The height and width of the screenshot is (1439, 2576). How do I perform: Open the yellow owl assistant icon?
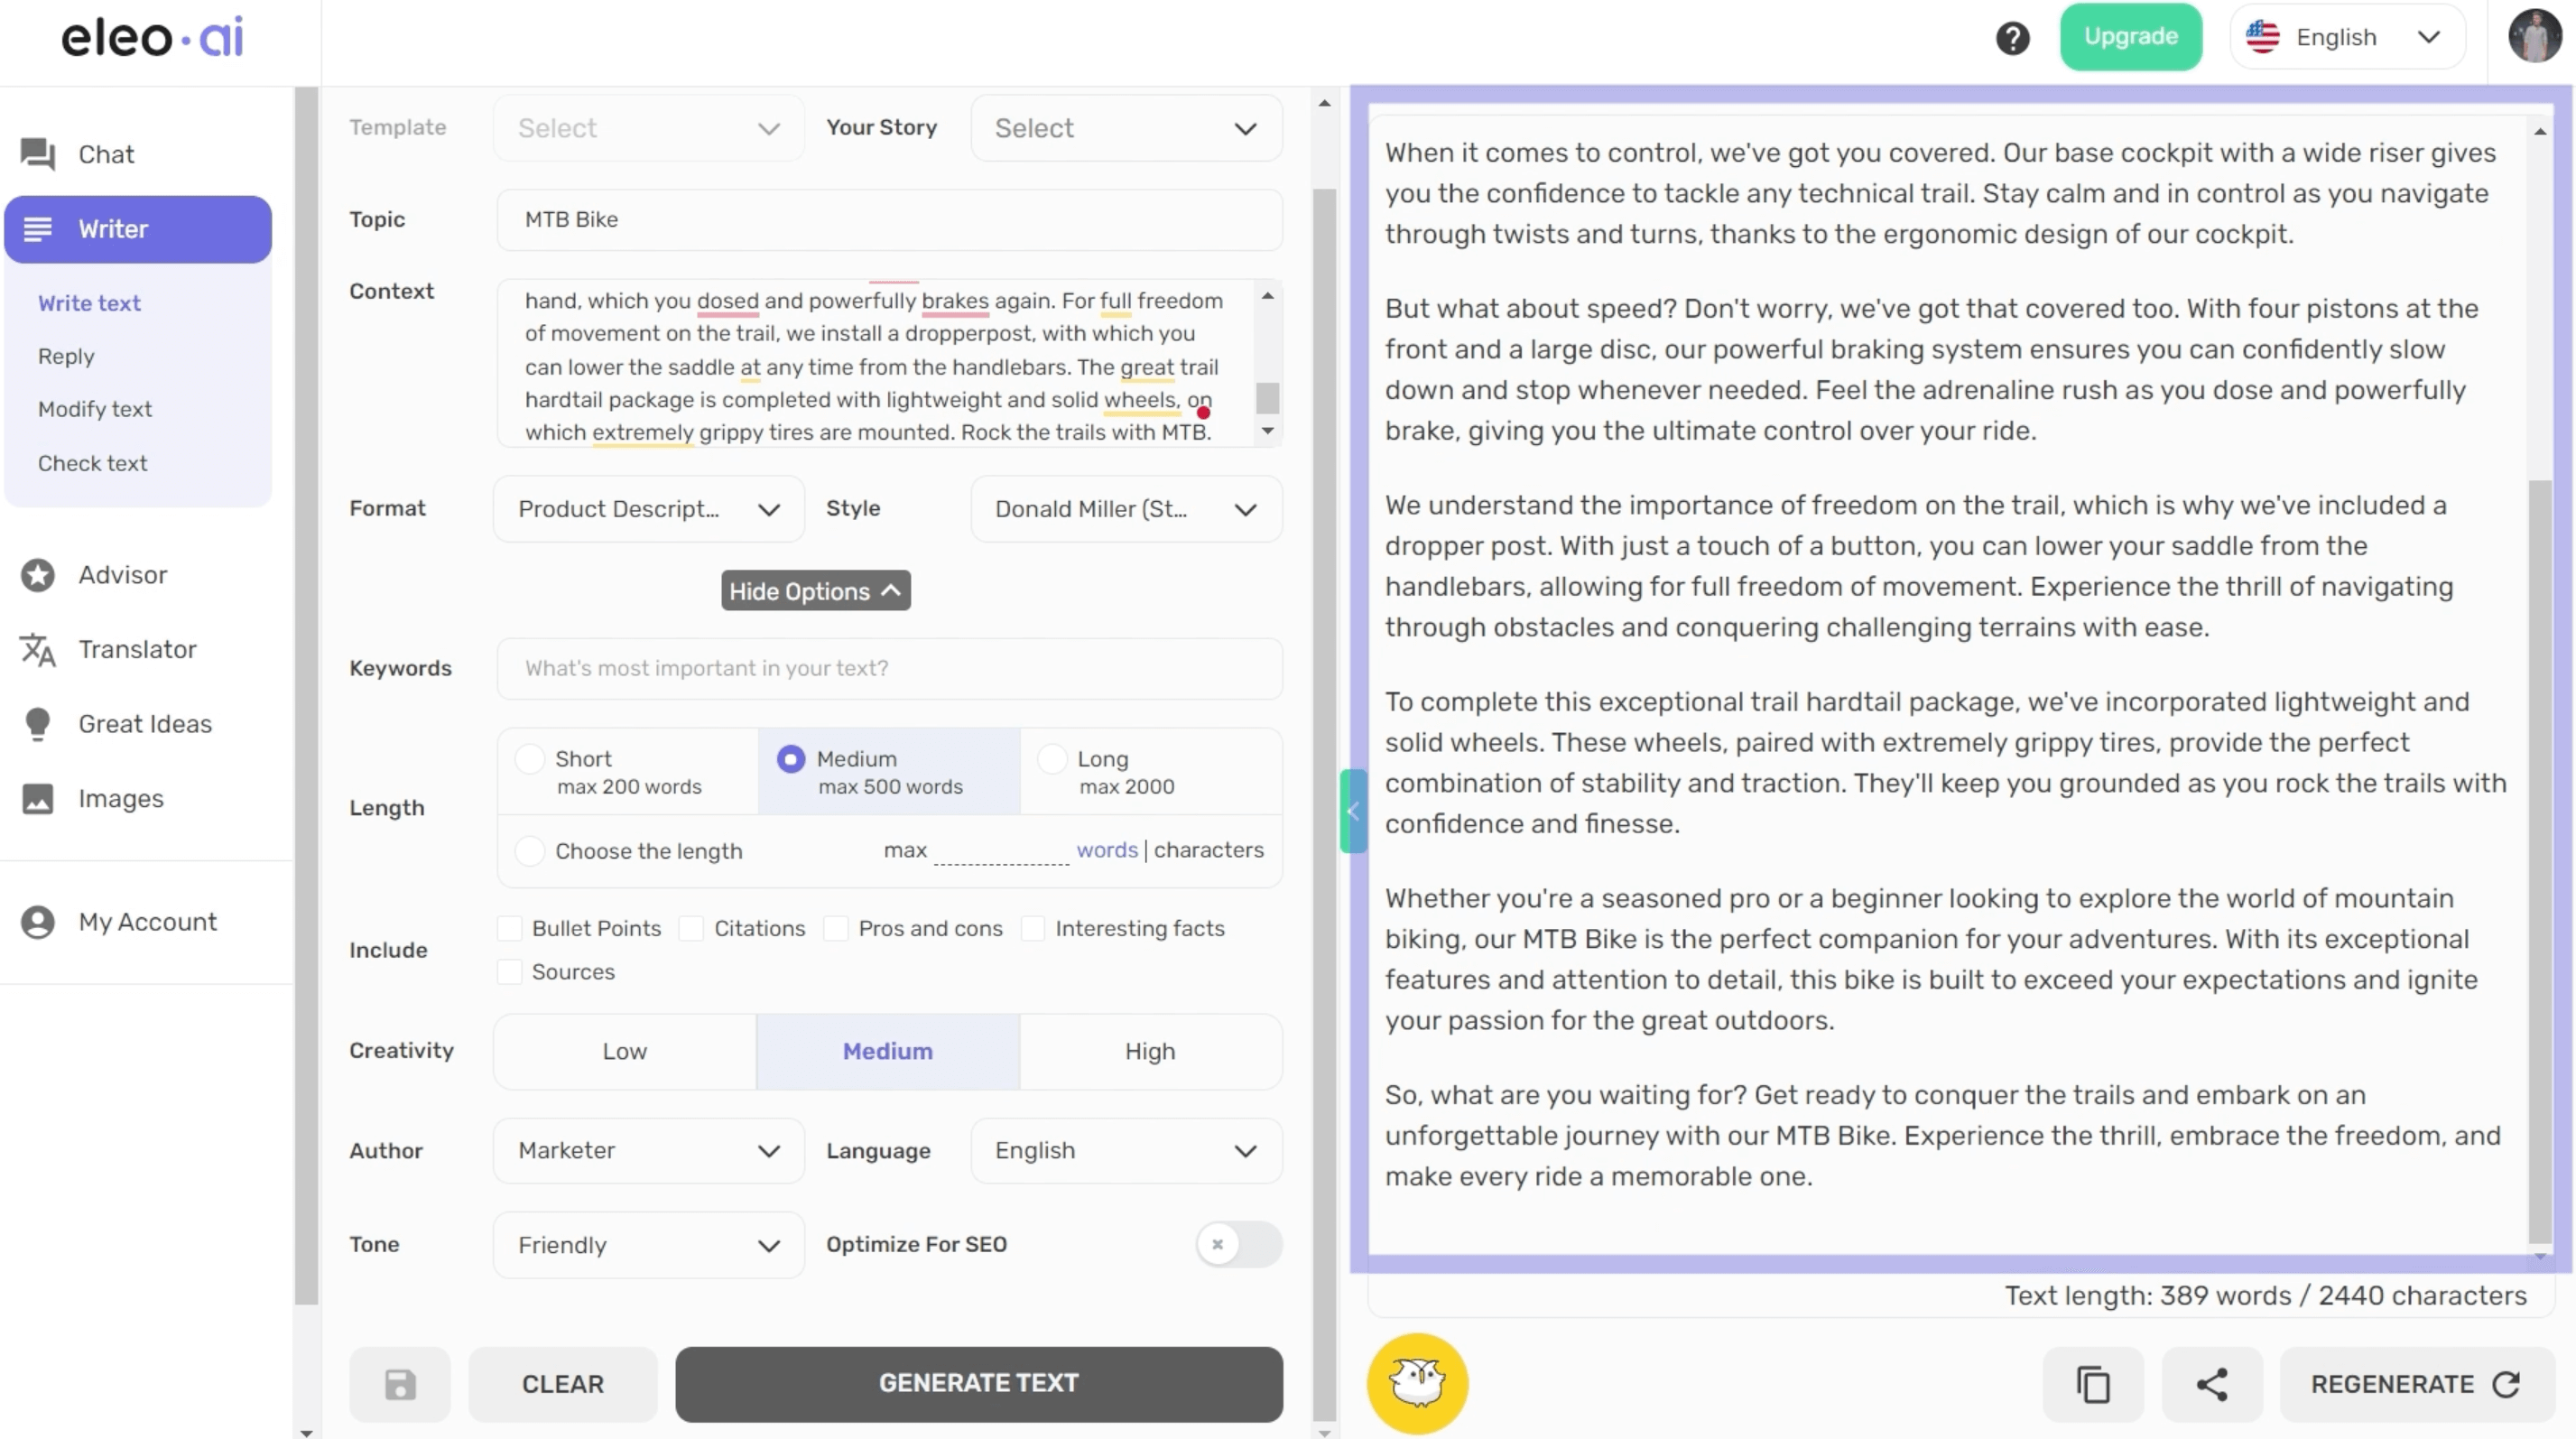coord(1417,1384)
